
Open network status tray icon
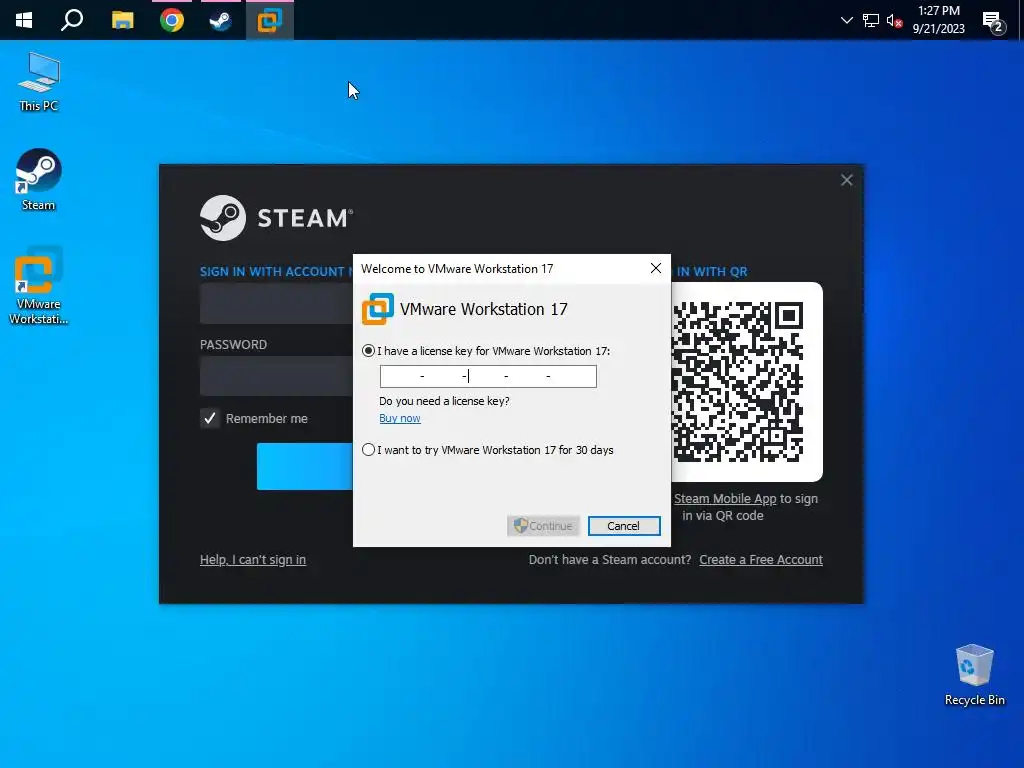tap(871, 20)
